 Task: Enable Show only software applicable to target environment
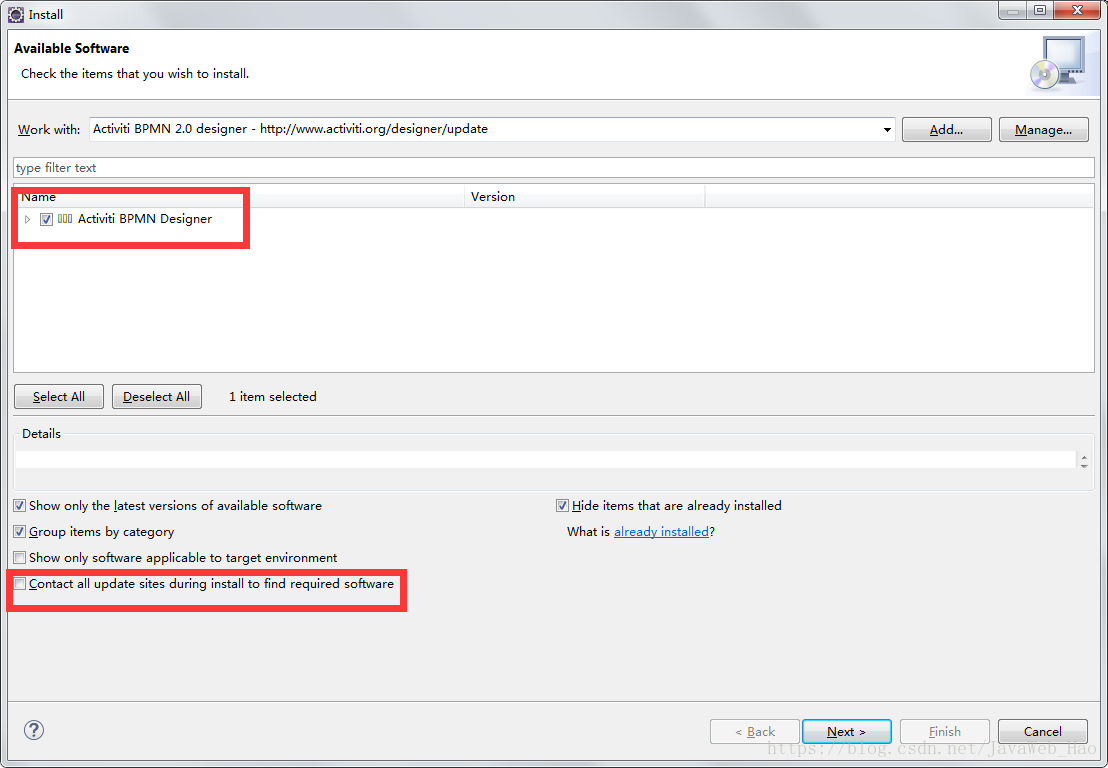pyautogui.click(x=20, y=558)
